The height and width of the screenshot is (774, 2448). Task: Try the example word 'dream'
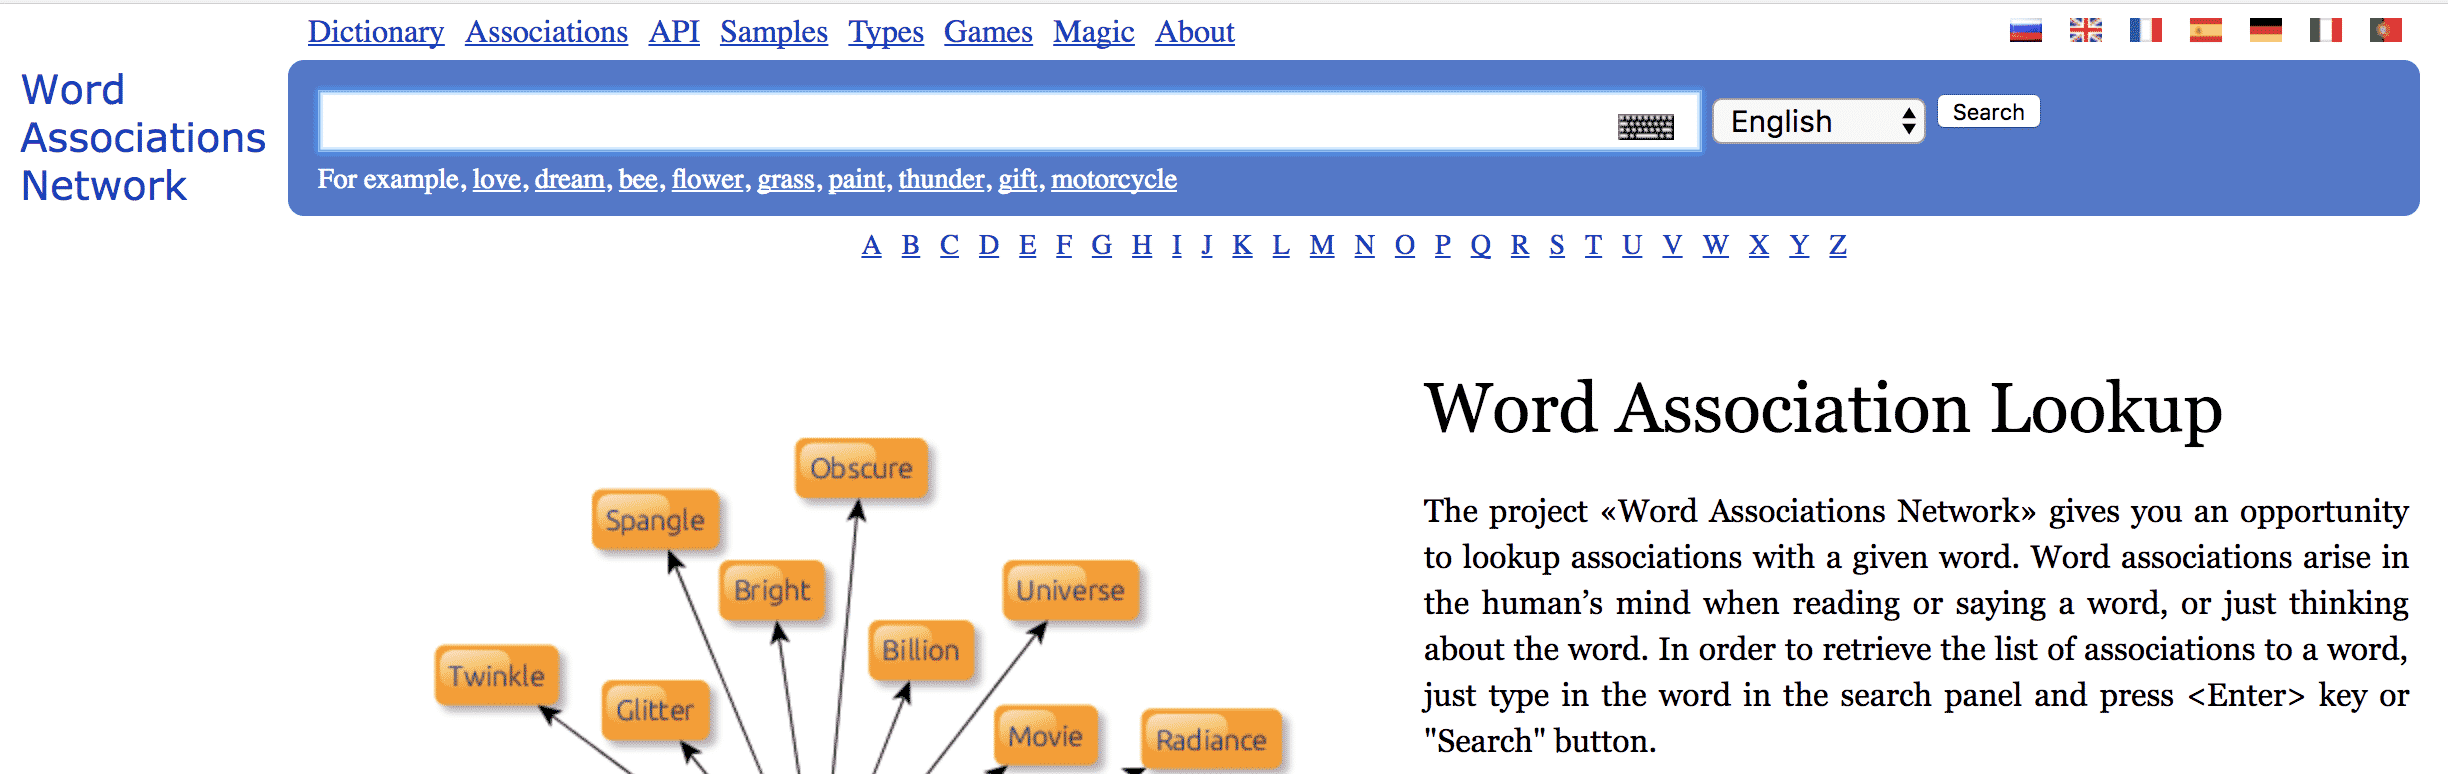click(x=570, y=179)
